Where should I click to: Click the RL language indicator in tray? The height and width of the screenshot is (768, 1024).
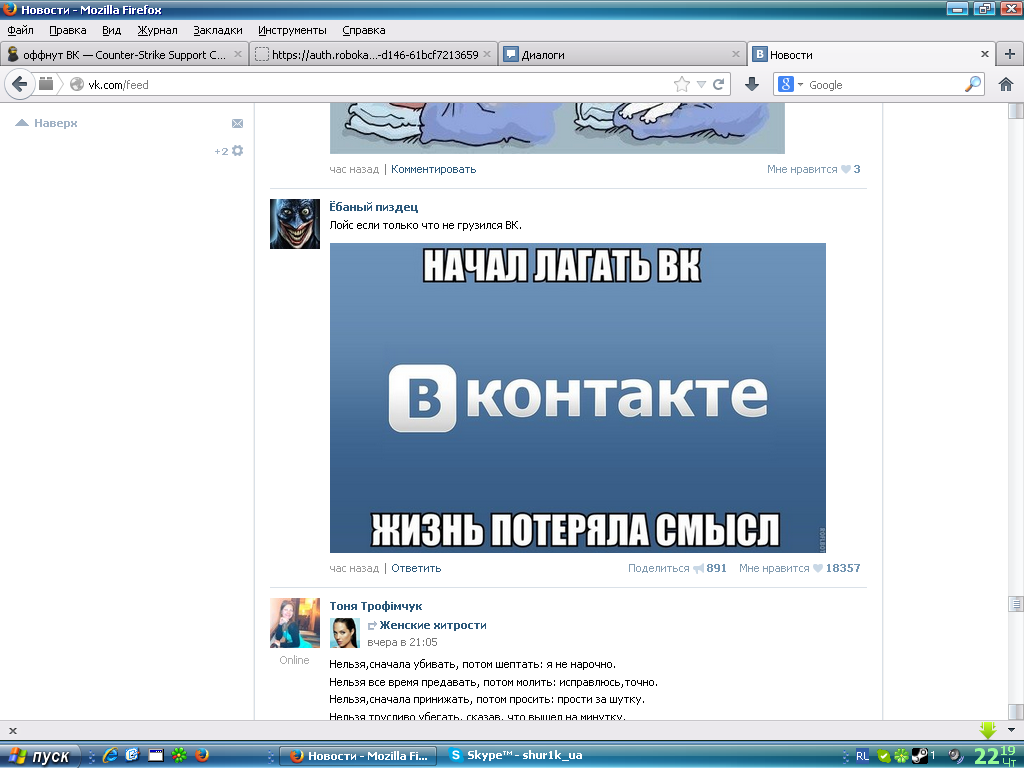pos(862,756)
